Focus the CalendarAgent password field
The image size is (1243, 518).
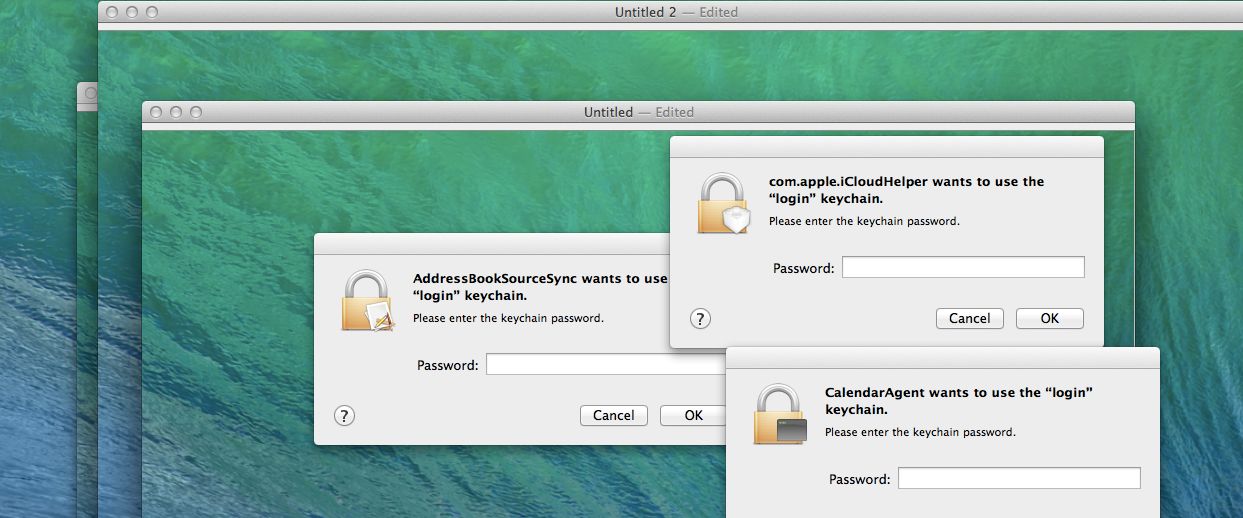click(x=1019, y=478)
